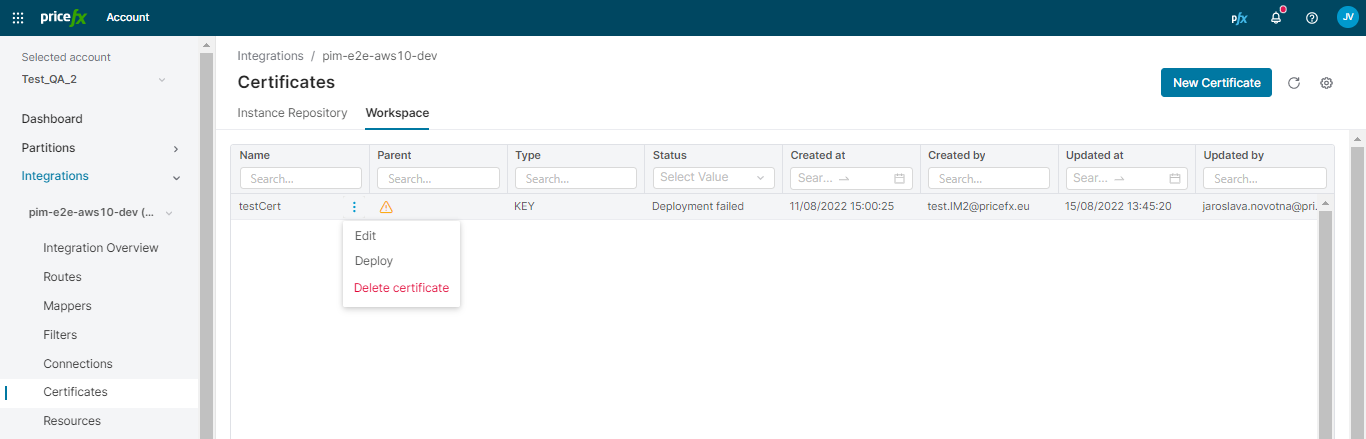Image resolution: width=1366 pixels, height=439 pixels.
Task: Open table settings gear icon
Action: tap(1327, 83)
